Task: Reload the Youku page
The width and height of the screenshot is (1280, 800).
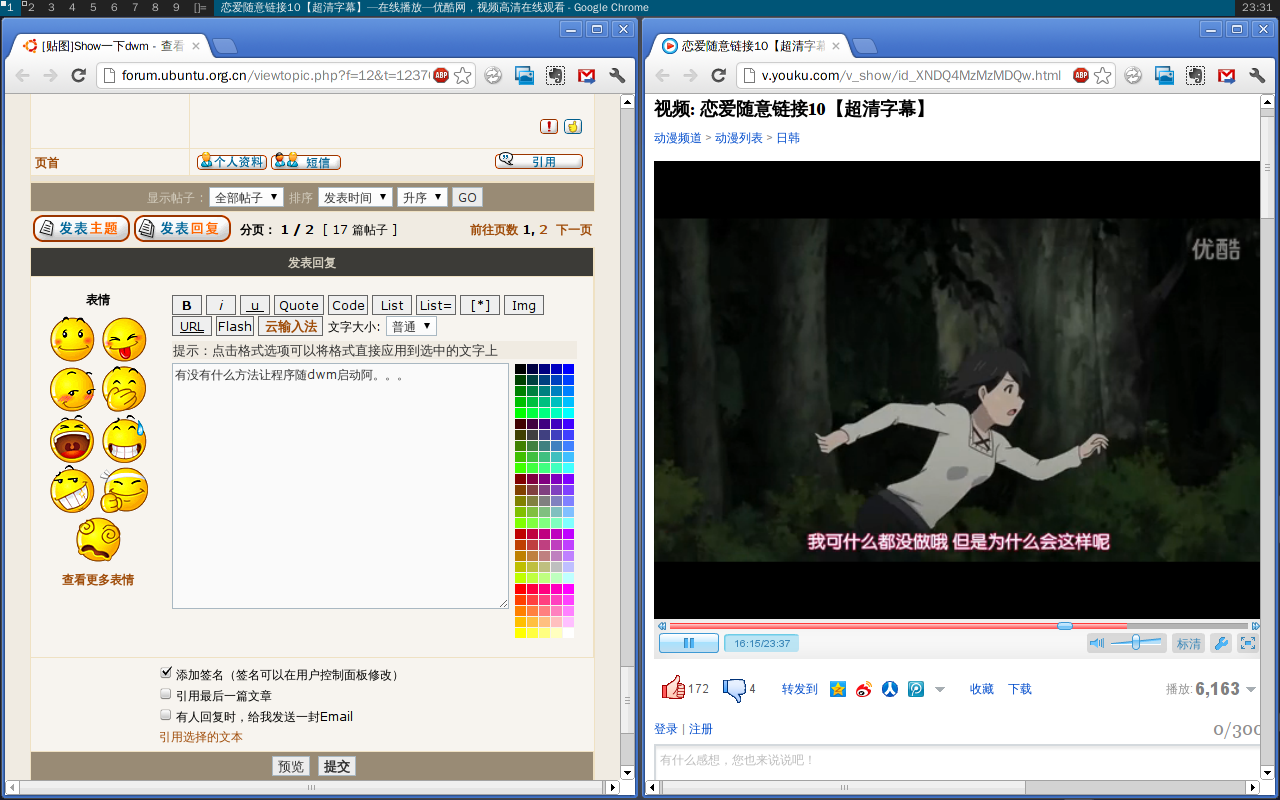Action: [x=718, y=75]
